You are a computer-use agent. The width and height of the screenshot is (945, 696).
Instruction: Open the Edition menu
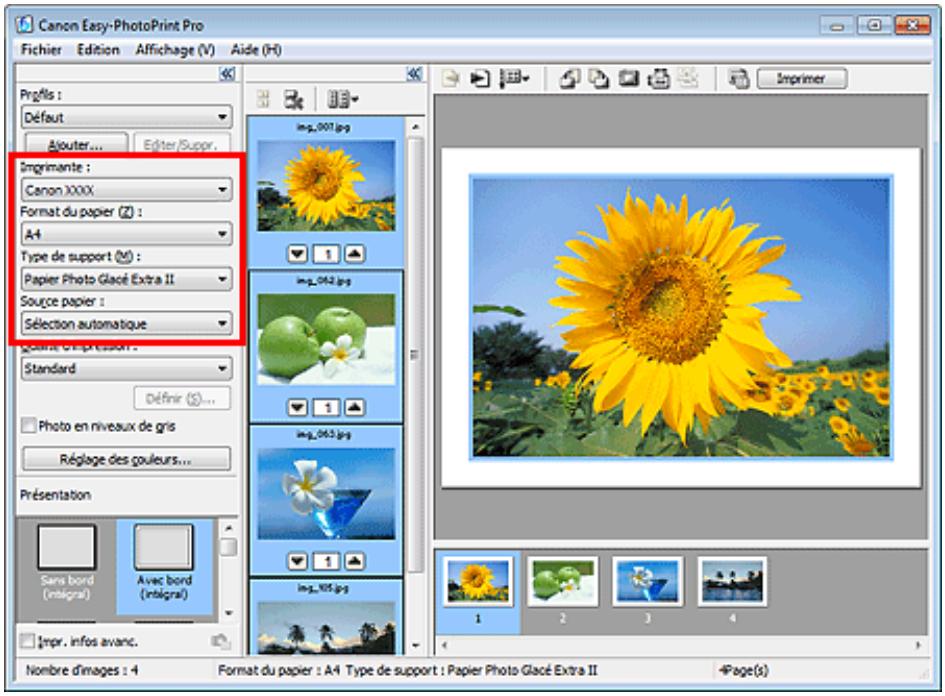tap(98, 49)
